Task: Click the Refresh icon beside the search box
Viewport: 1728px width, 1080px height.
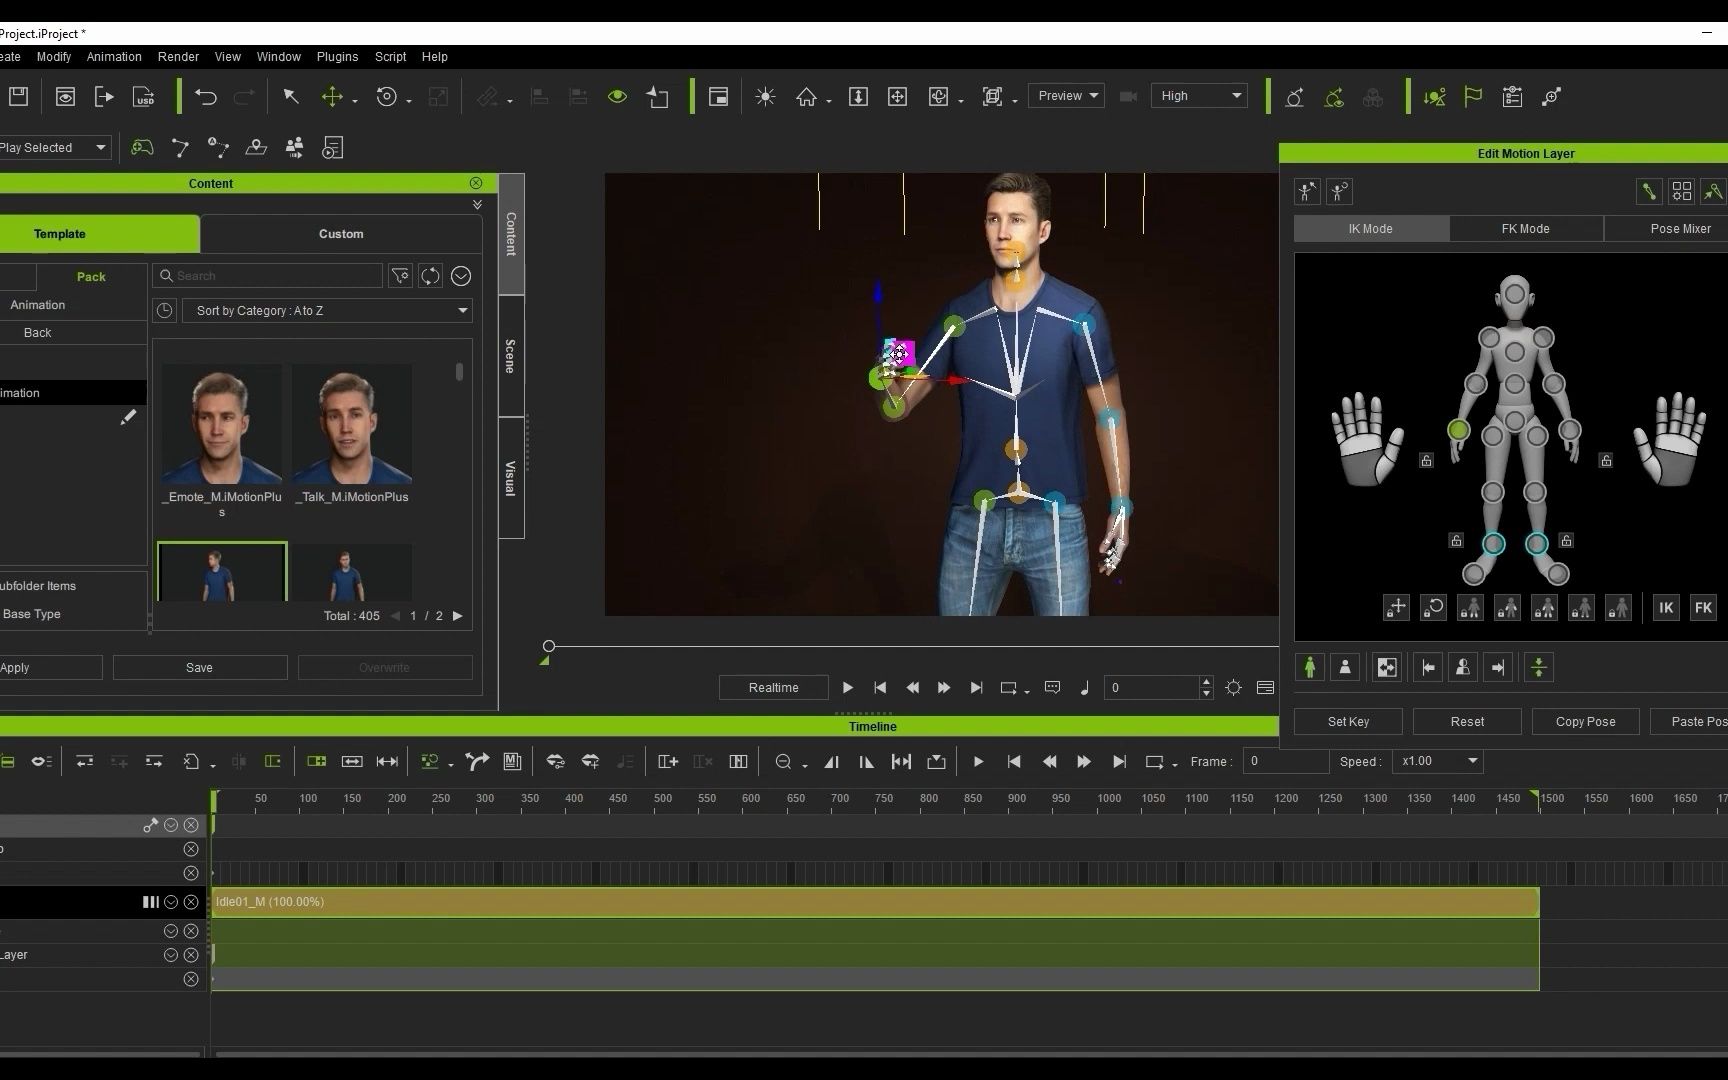Action: coord(430,276)
